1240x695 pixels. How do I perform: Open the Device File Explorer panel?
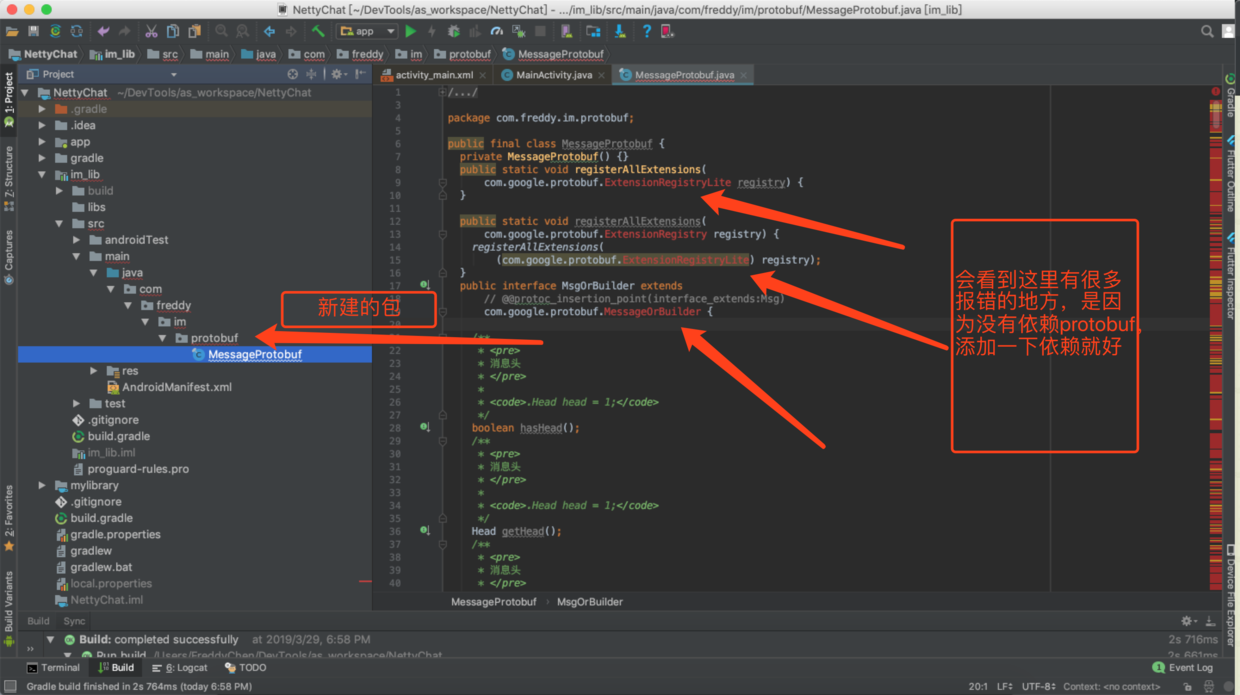pos(1232,584)
